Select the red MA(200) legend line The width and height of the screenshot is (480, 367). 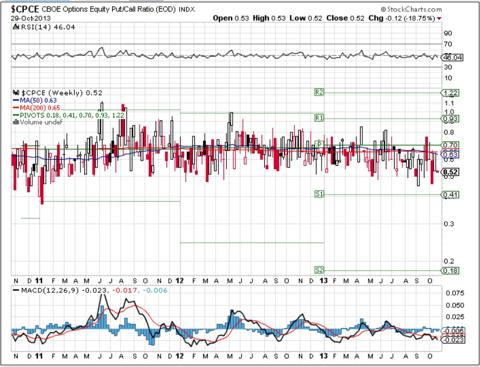(x=16, y=108)
